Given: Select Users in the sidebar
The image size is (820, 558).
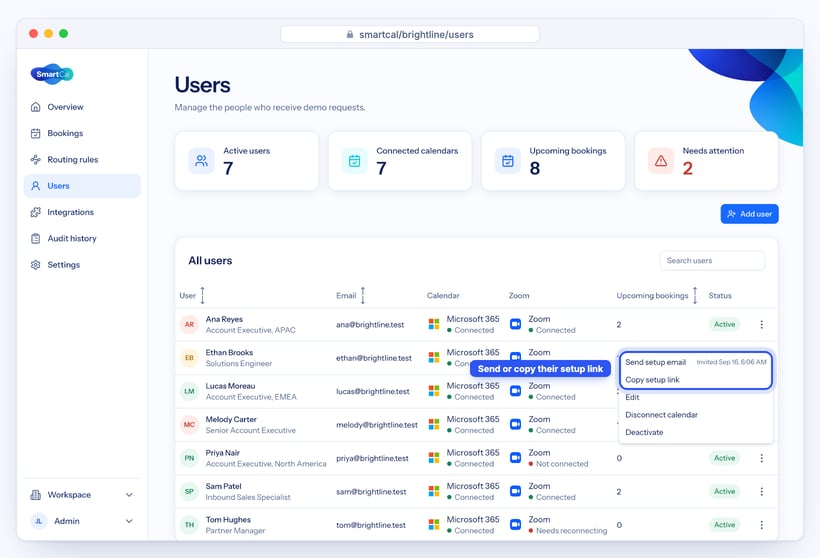Looking at the screenshot, I should (x=82, y=186).
